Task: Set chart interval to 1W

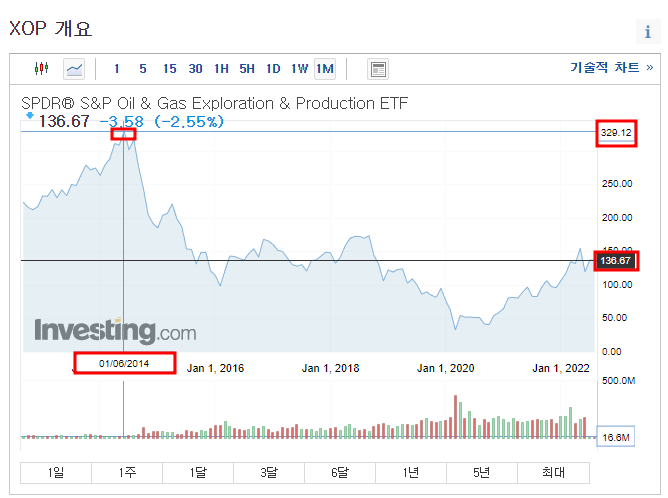Action: (x=299, y=69)
